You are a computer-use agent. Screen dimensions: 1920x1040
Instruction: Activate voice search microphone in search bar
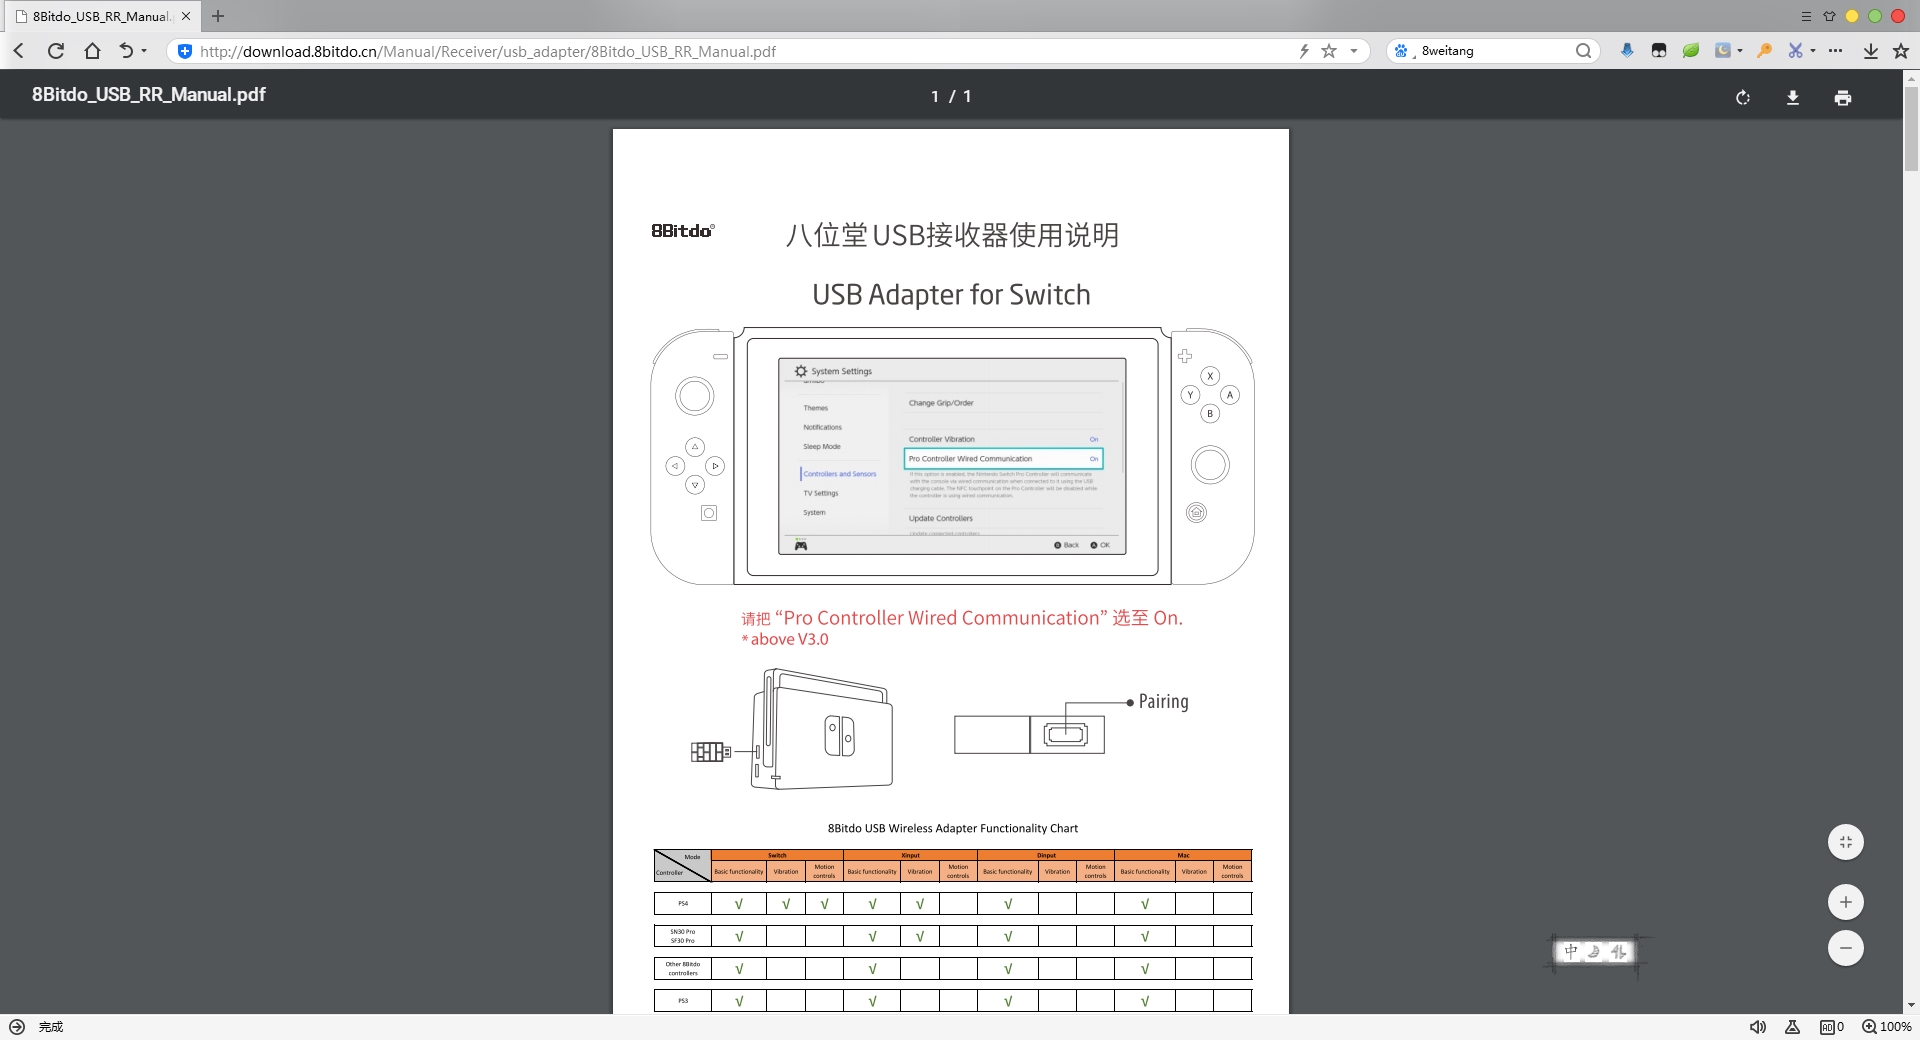pos(1627,51)
